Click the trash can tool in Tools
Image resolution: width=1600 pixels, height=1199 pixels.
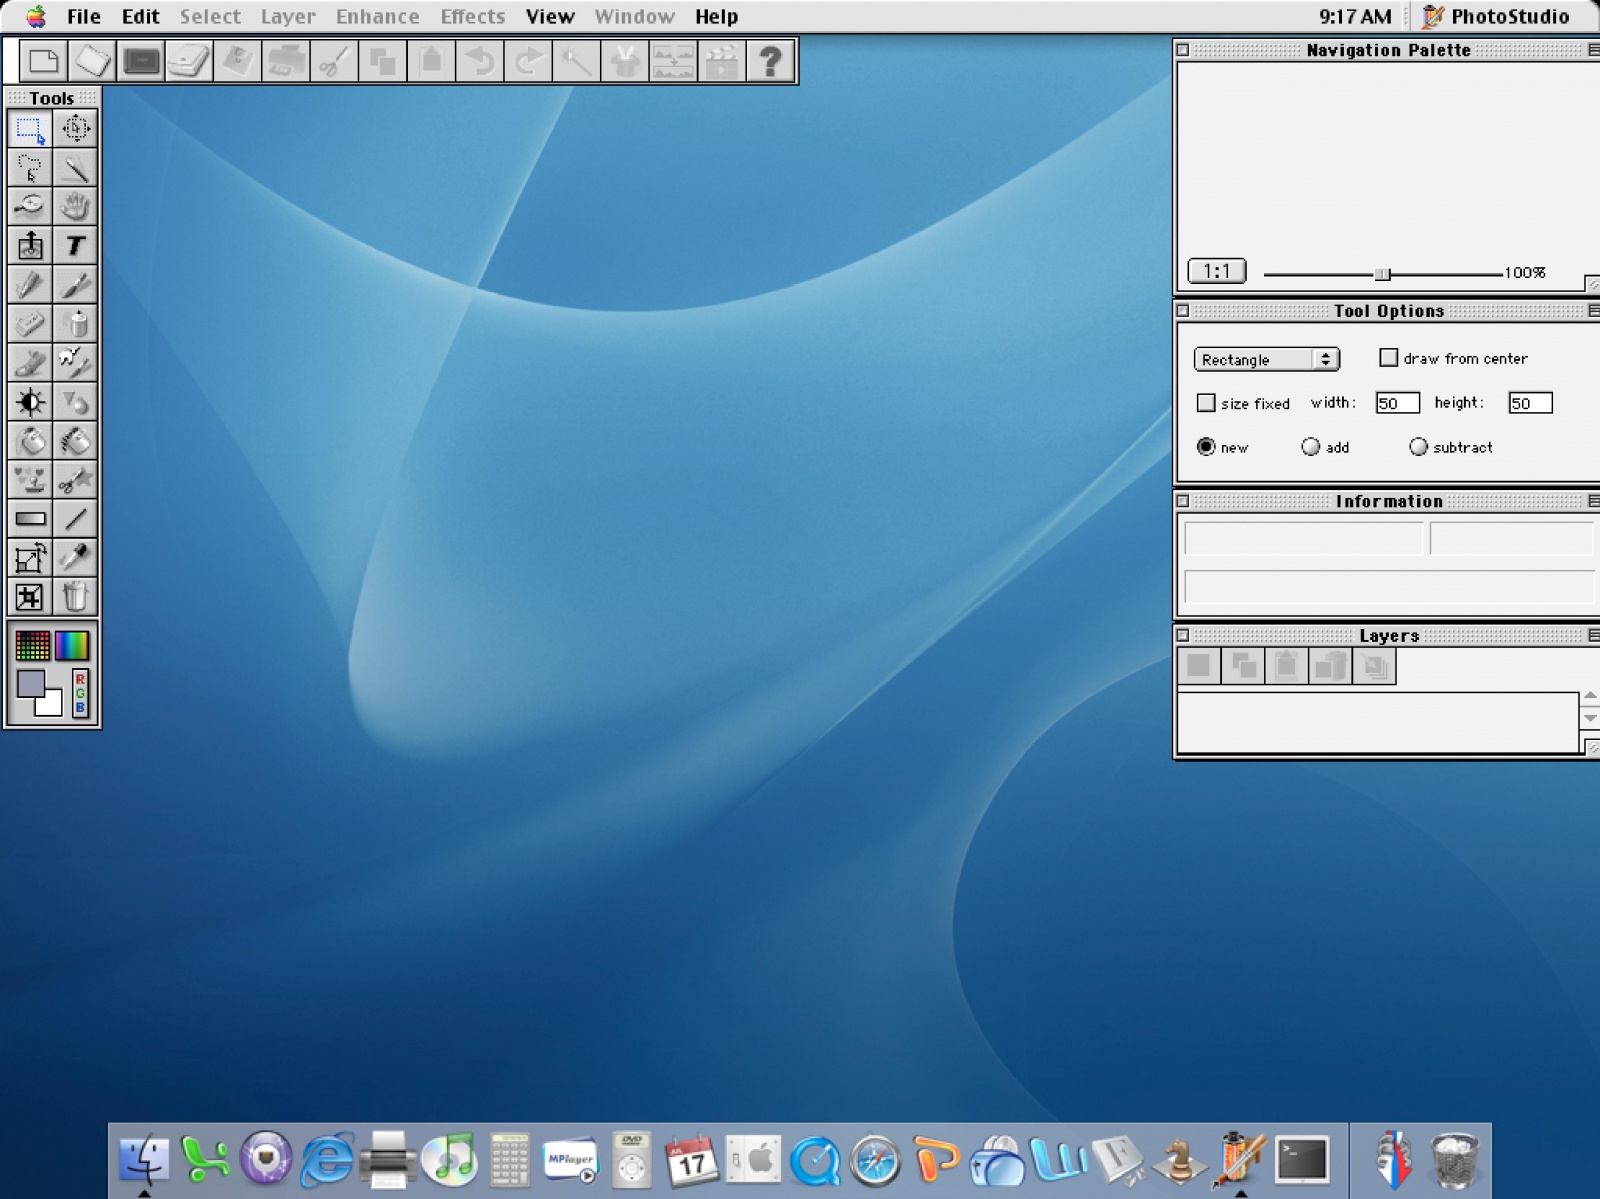pyautogui.click(x=75, y=597)
